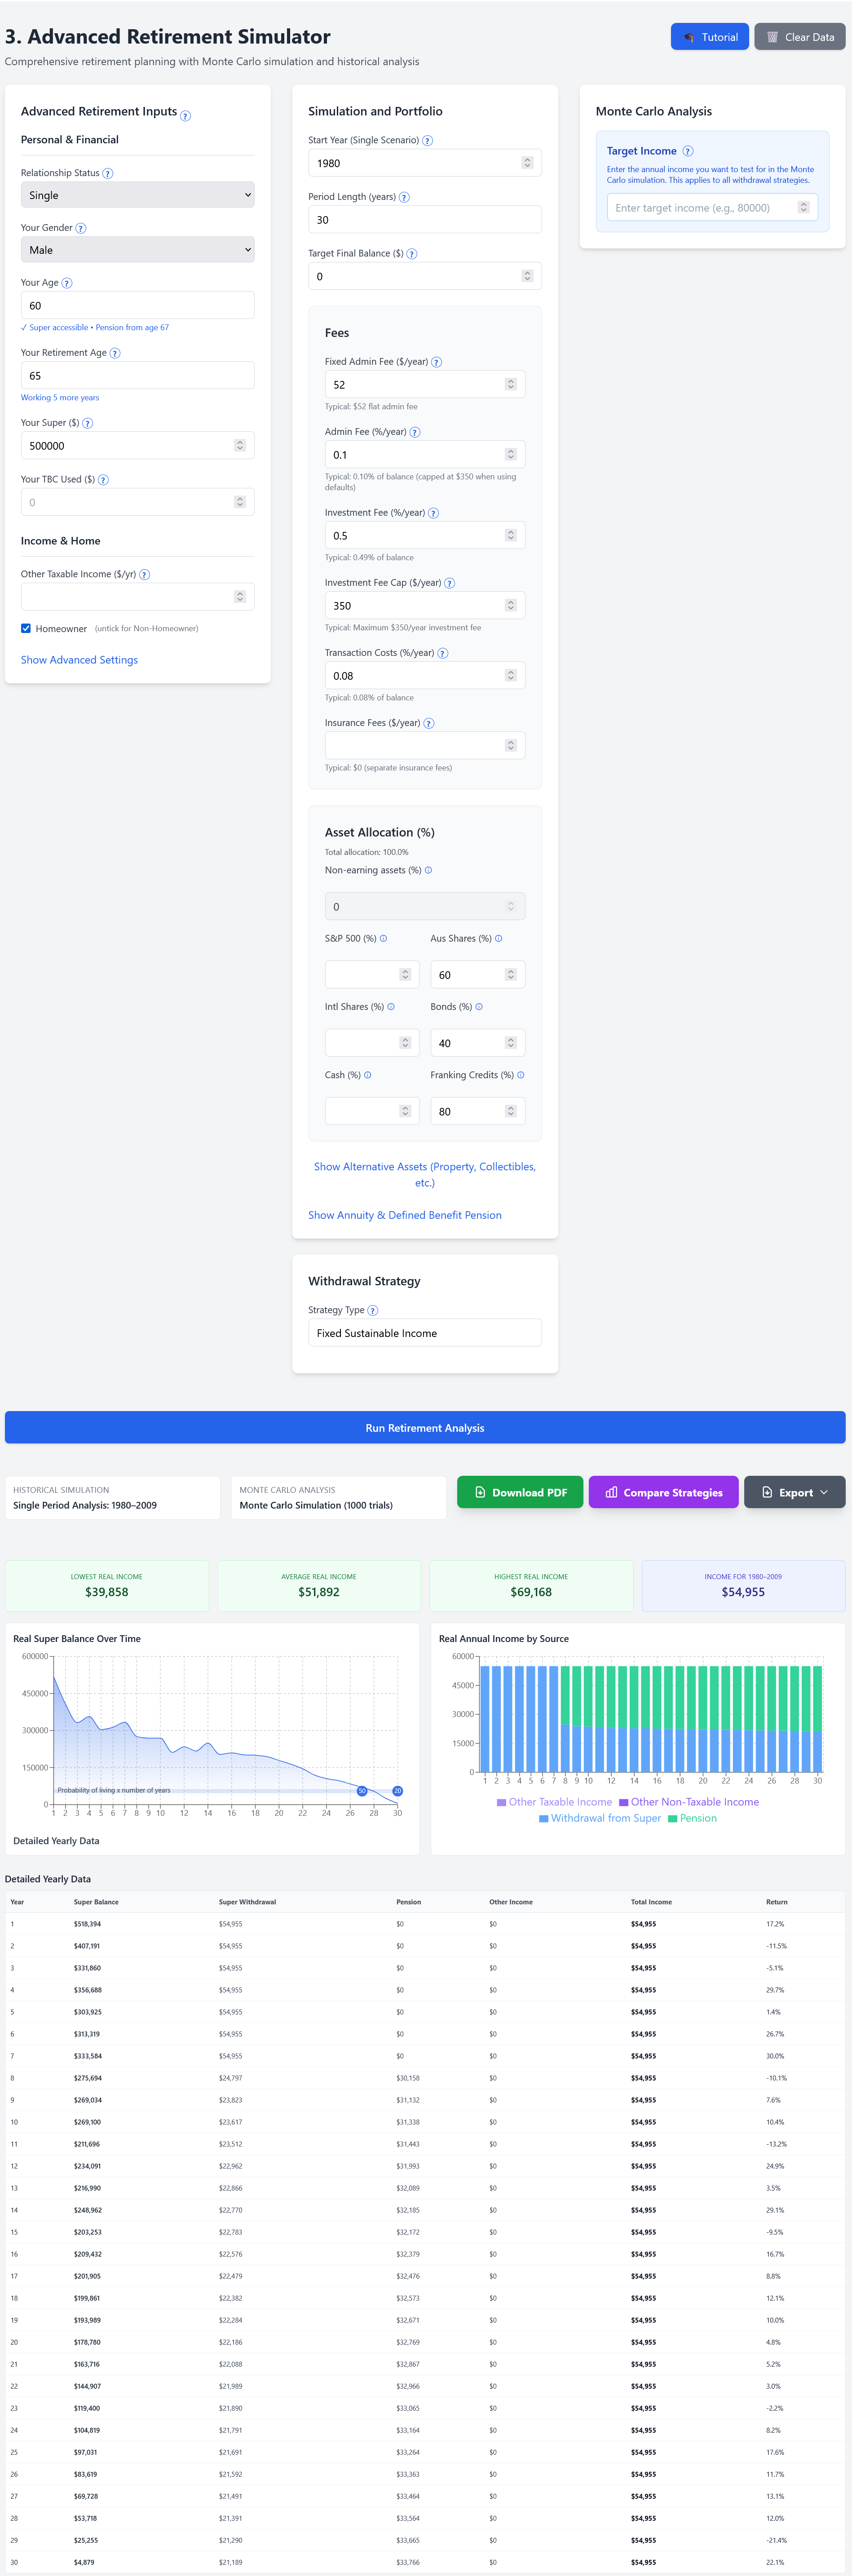852x2576 pixels.
Task: Switch to Historical Simulation tab
Action: (x=112, y=1497)
